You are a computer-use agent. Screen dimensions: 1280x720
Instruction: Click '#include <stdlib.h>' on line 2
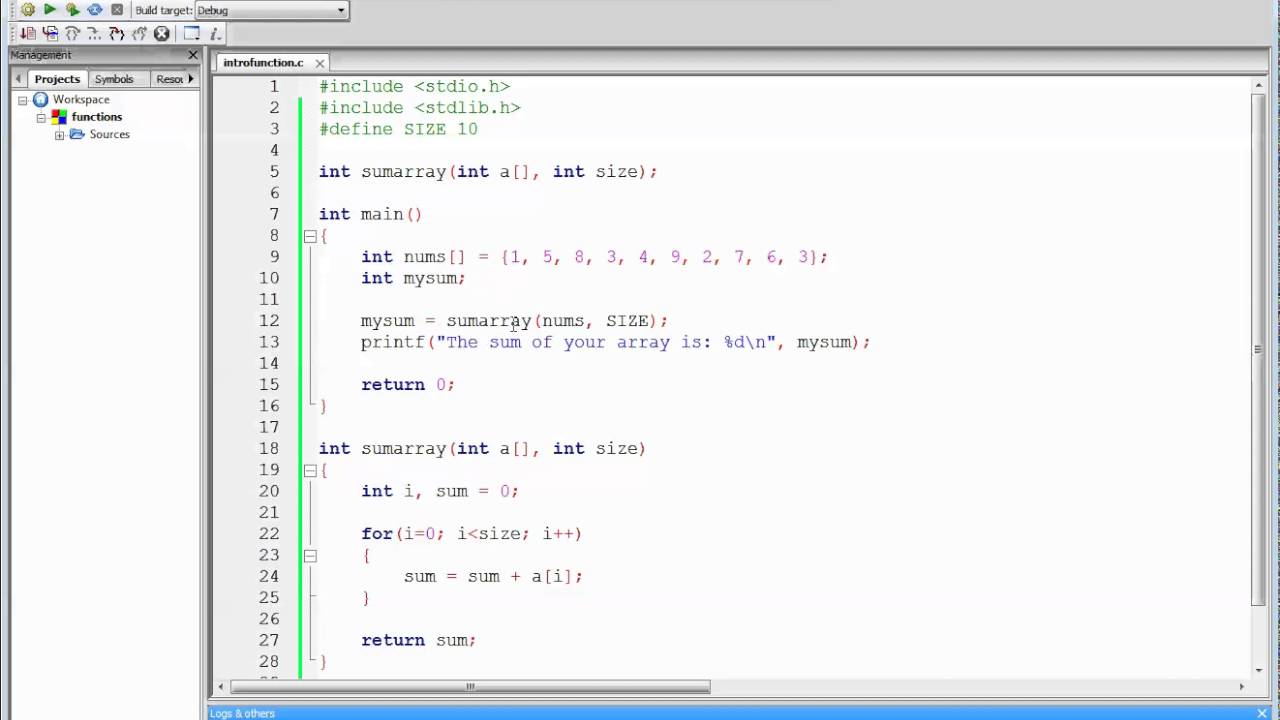click(x=420, y=108)
